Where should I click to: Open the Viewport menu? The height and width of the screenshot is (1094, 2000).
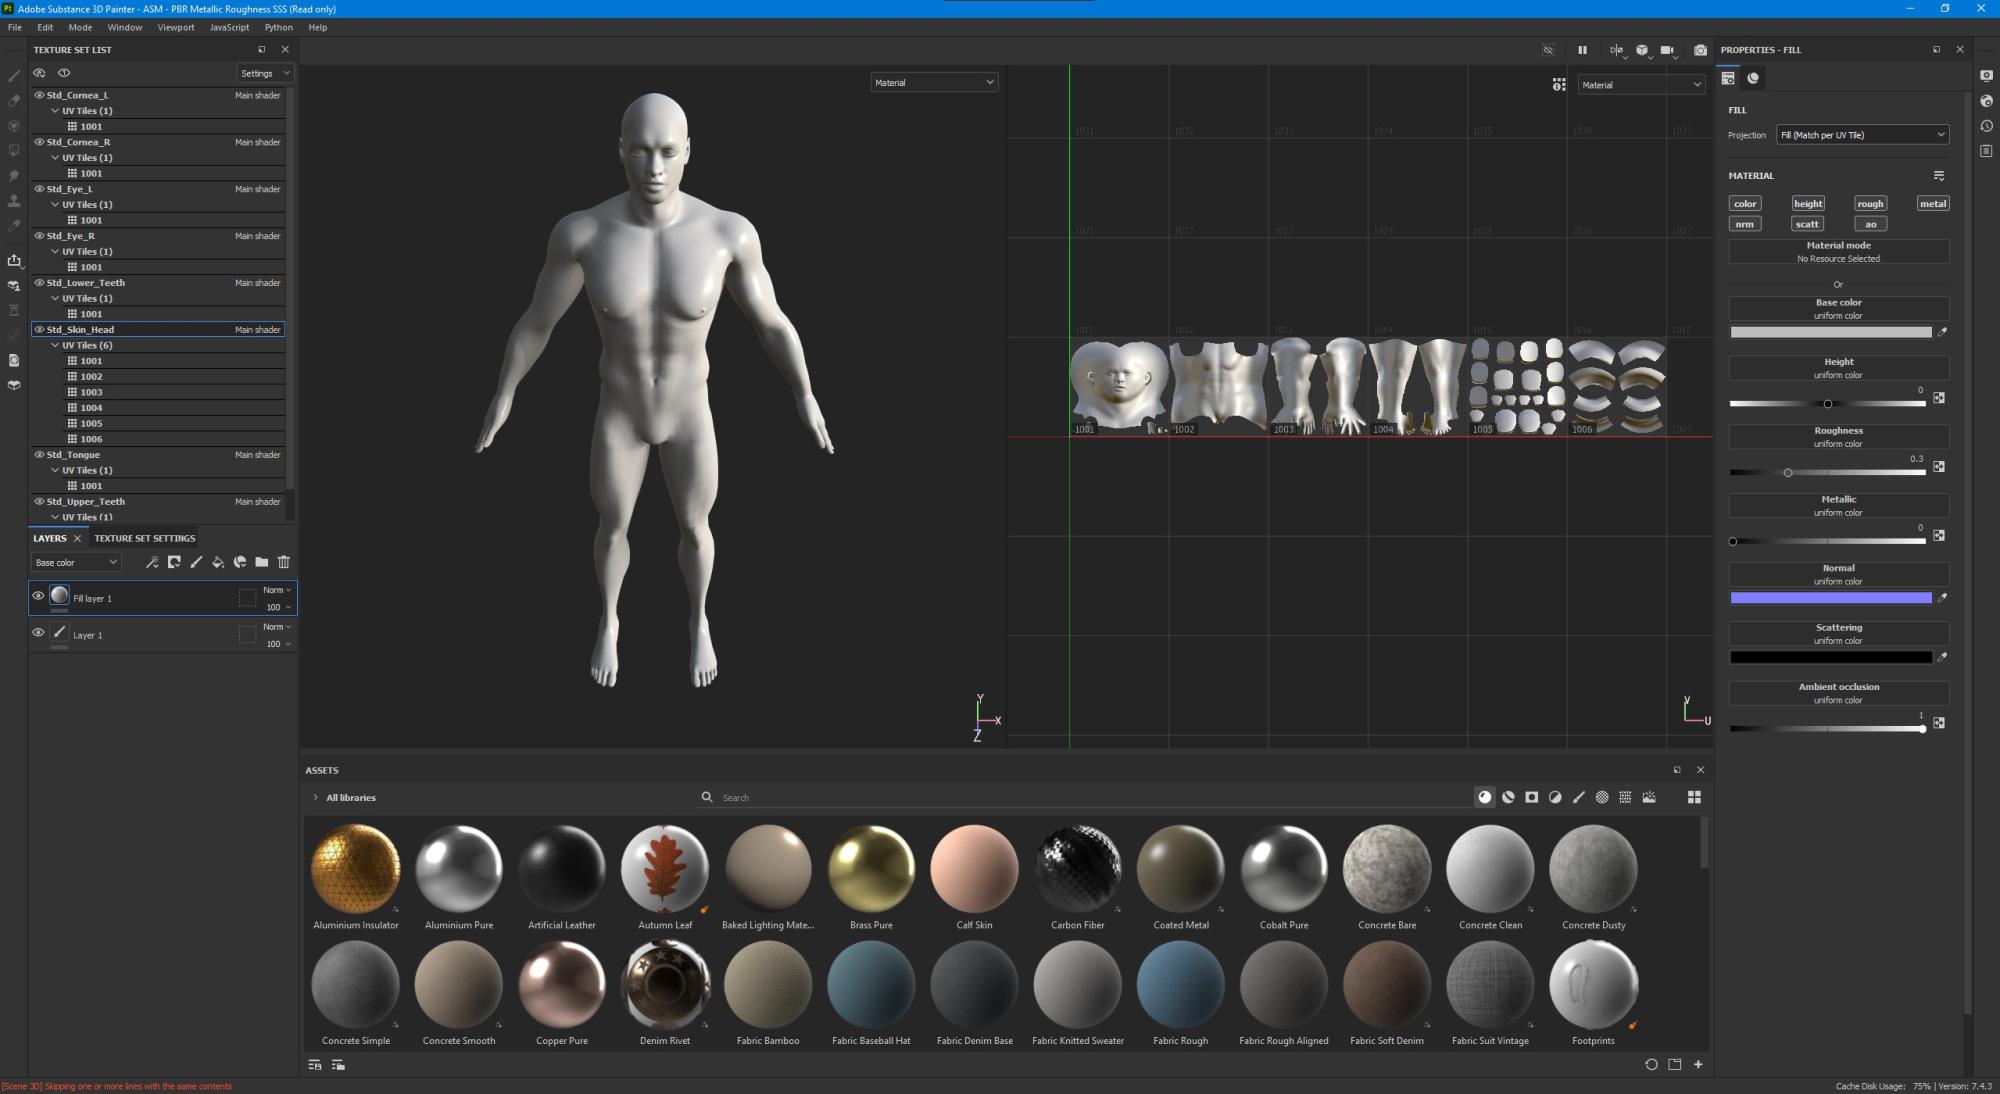tap(175, 27)
